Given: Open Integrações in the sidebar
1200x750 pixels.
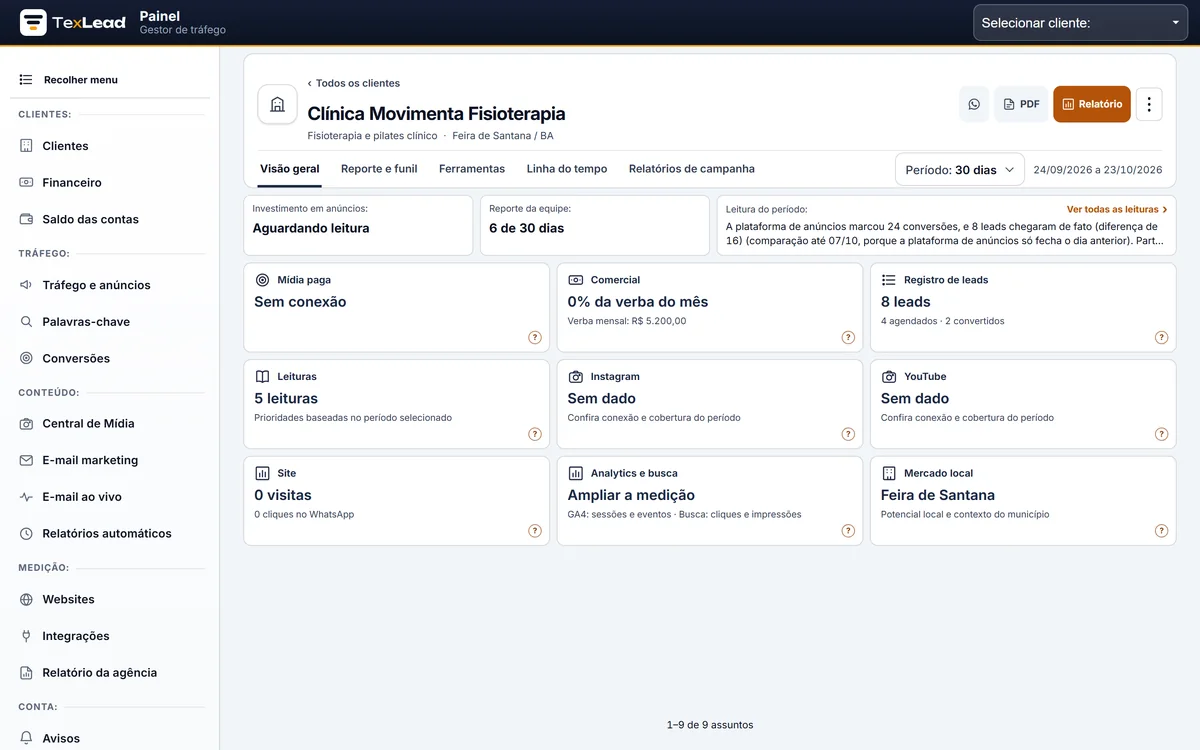Looking at the screenshot, I should pyautogui.click(x=110, y=636).
